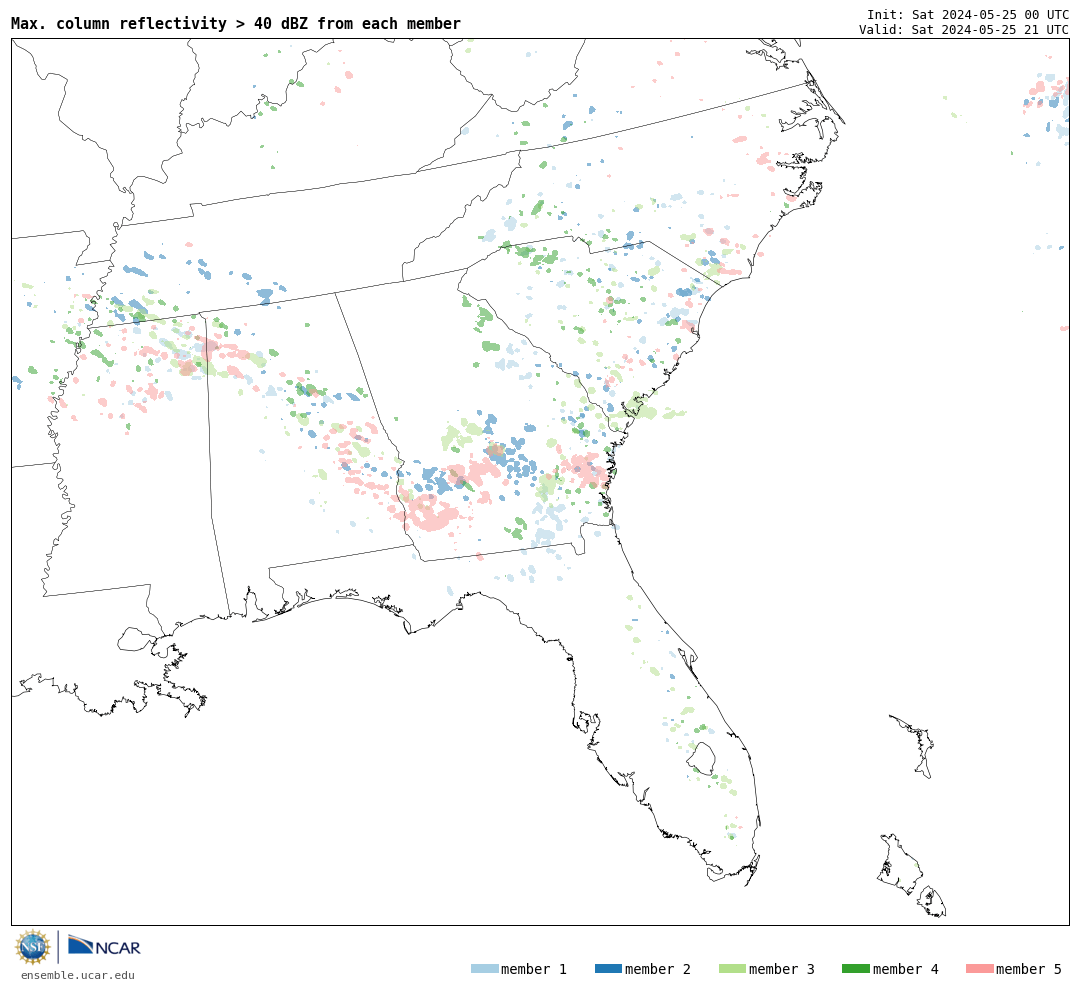
Task: Select the "member 2" legend label
Action: pyautogui.click(x=658, y=969)
